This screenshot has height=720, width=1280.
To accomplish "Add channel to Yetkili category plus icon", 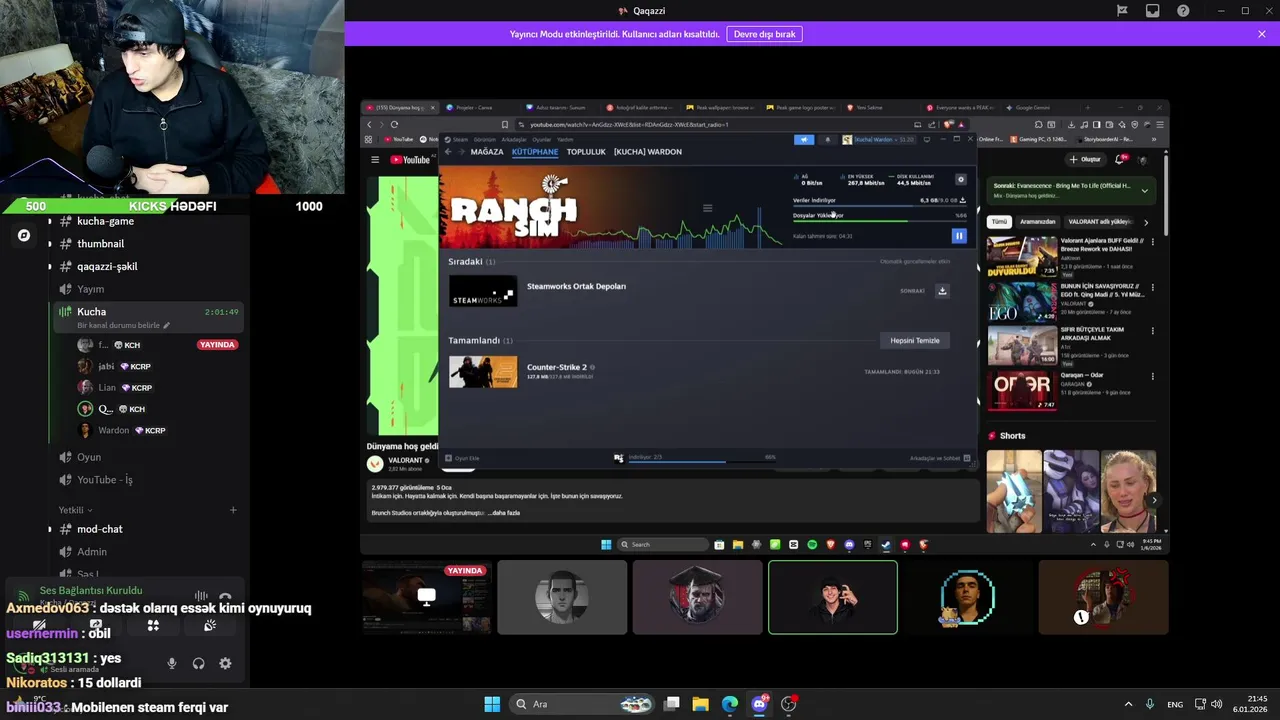I will tap(233, 510).
